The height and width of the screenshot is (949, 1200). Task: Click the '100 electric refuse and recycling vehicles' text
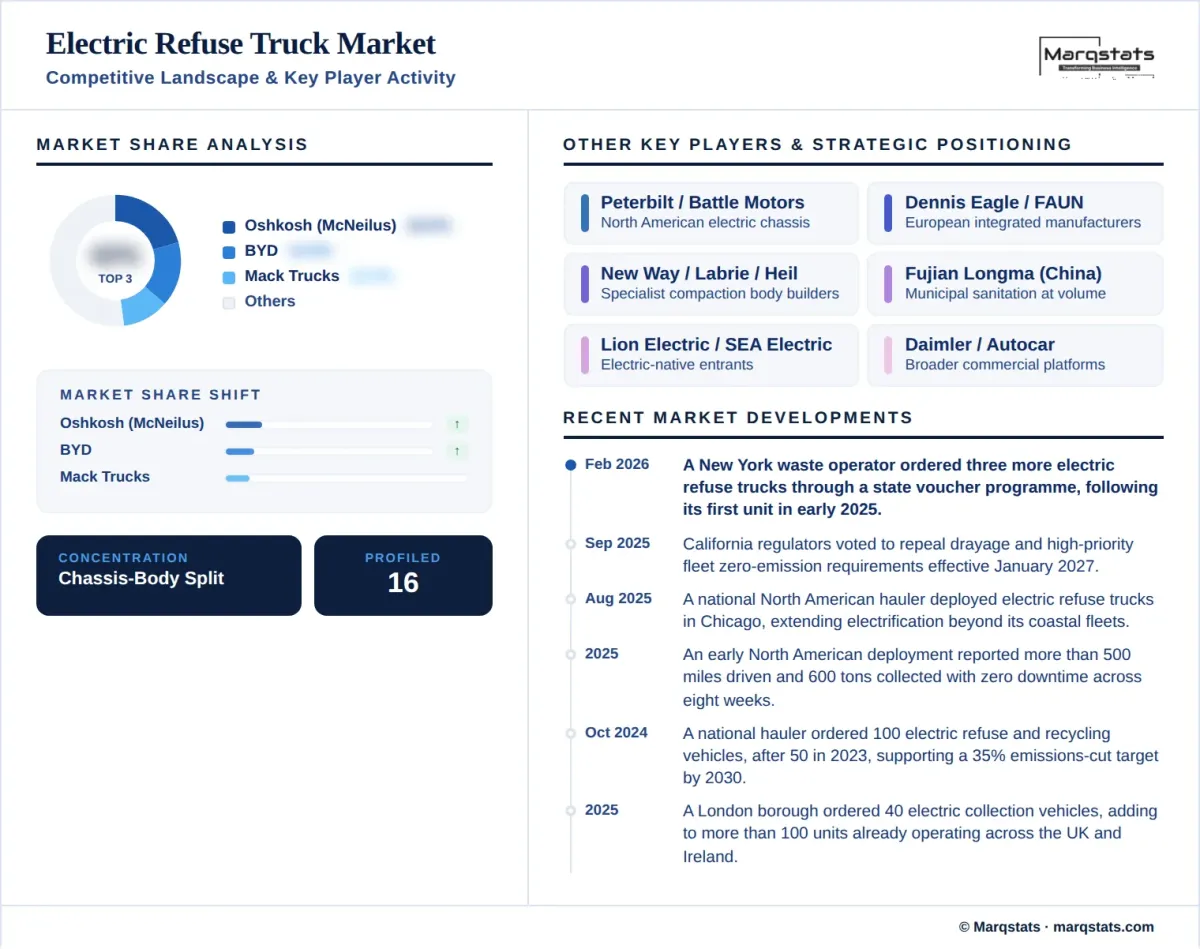(x=920, y=755)
